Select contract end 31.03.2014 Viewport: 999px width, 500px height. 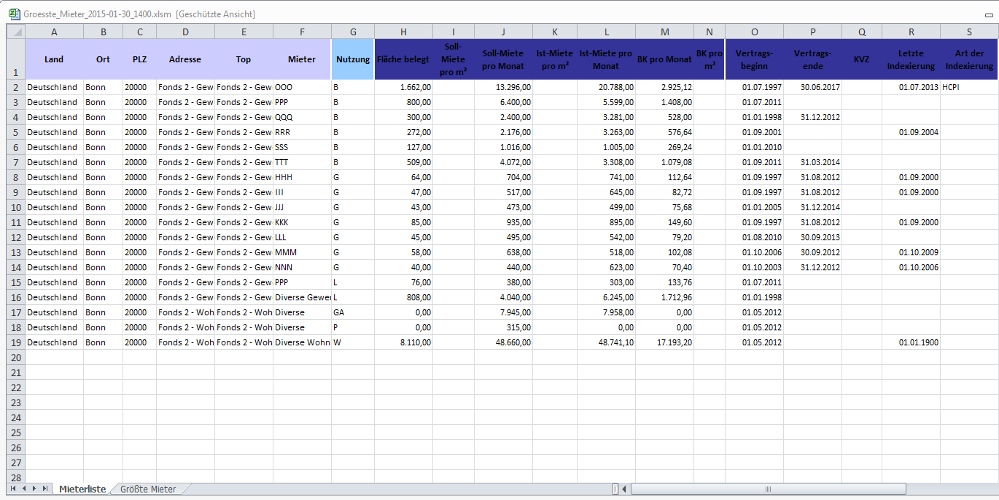click(812, 162)
